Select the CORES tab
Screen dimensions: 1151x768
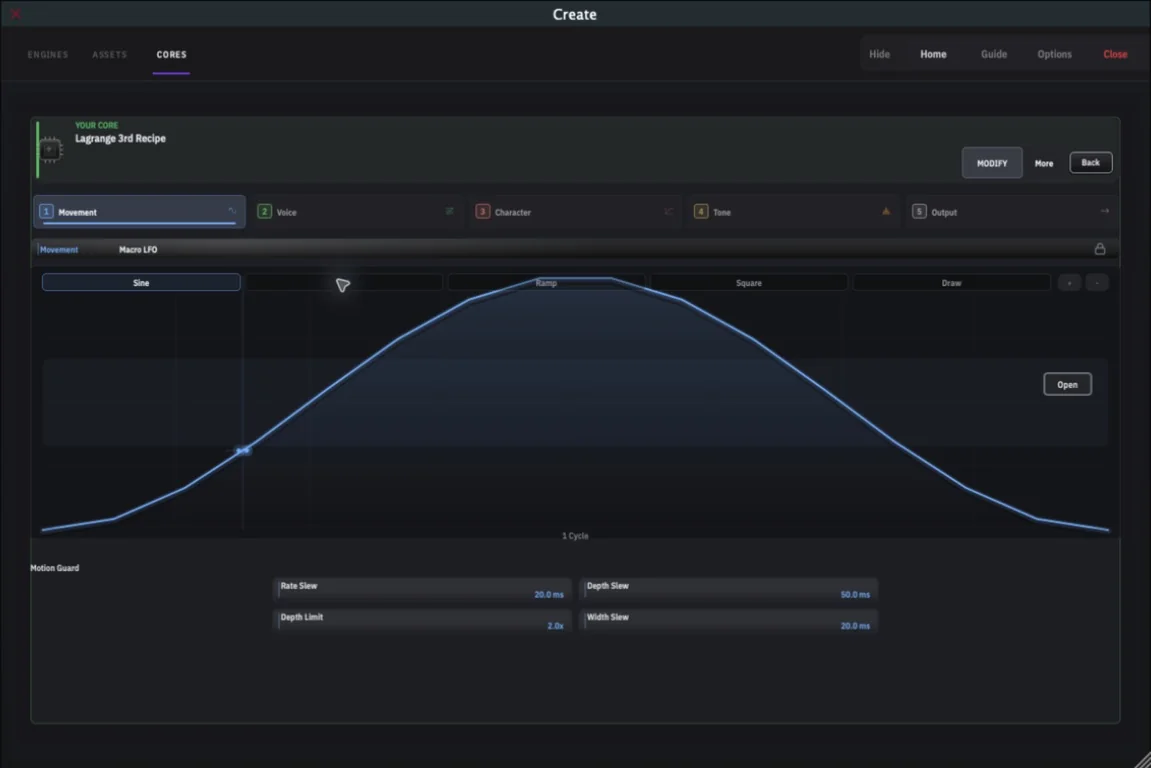pos(171,54)
